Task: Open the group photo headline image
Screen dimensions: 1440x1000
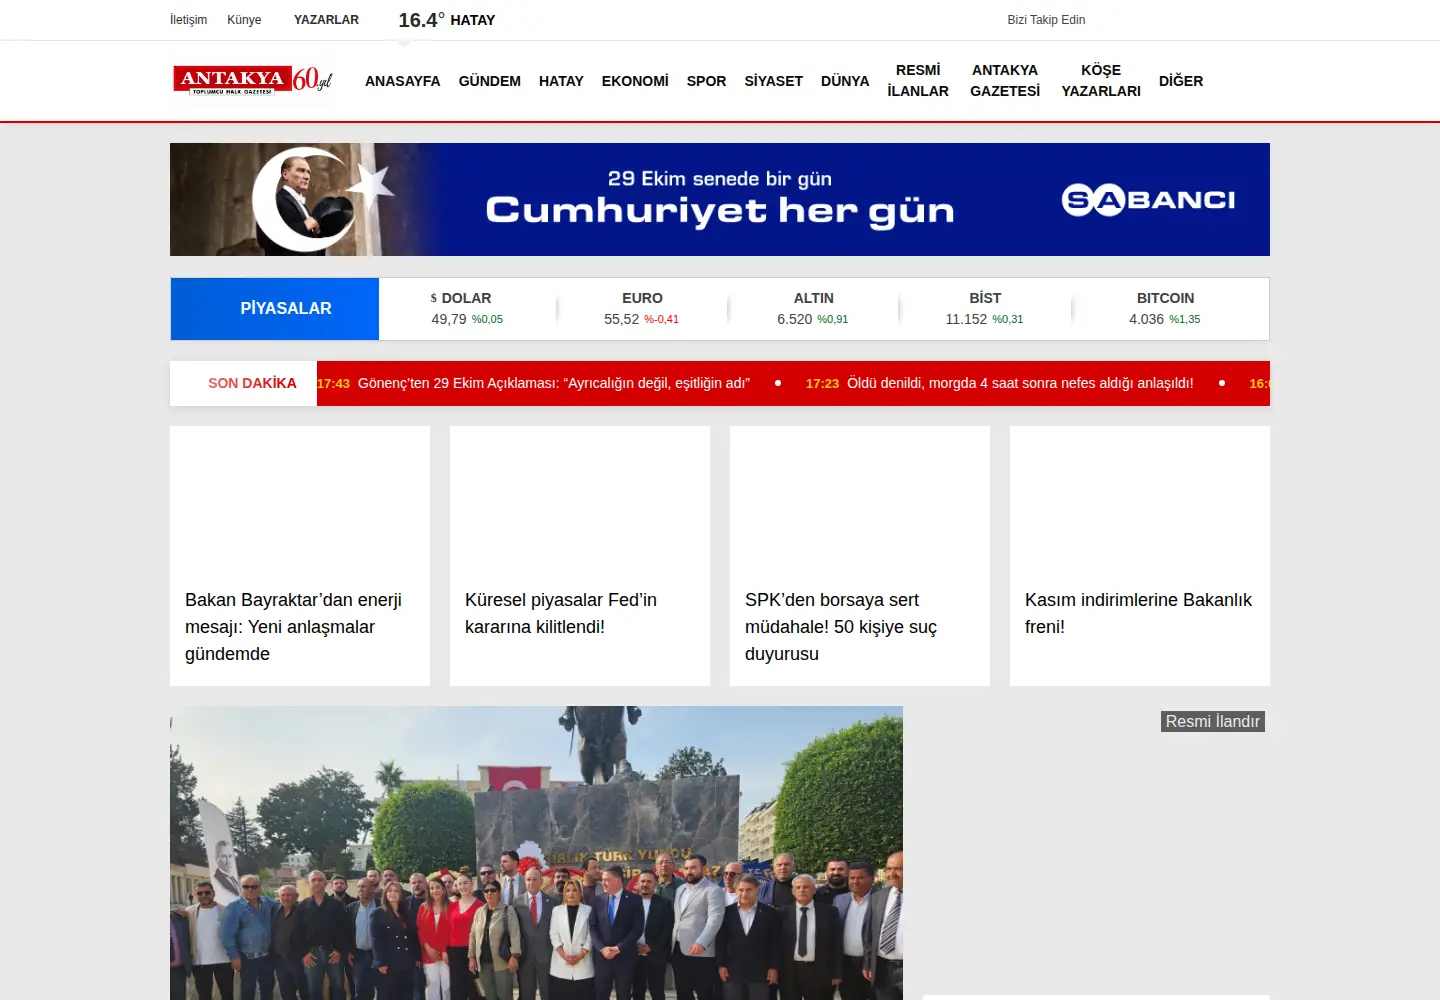Action: click(536, 853)
